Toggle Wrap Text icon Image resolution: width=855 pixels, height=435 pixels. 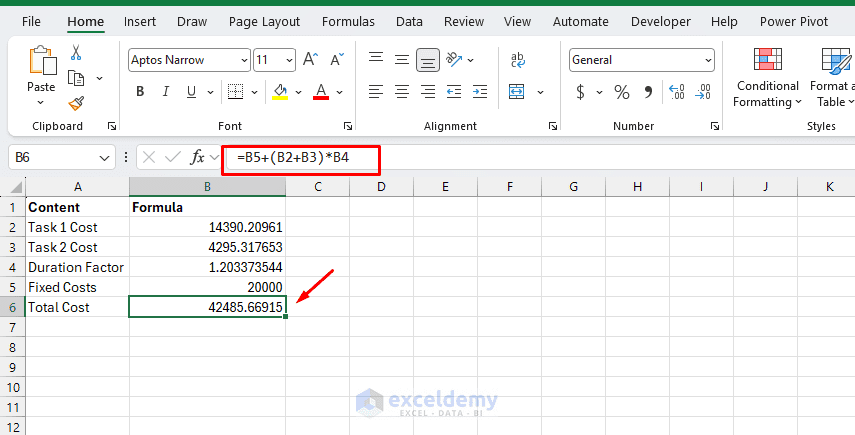tap(517, 59)
